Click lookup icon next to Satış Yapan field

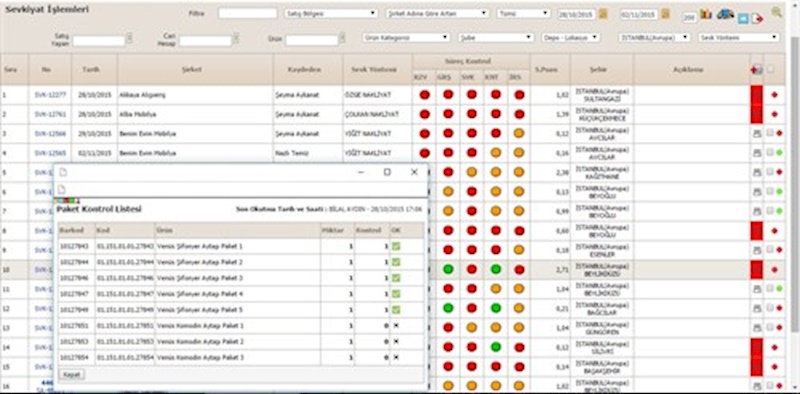click(130, 38)
